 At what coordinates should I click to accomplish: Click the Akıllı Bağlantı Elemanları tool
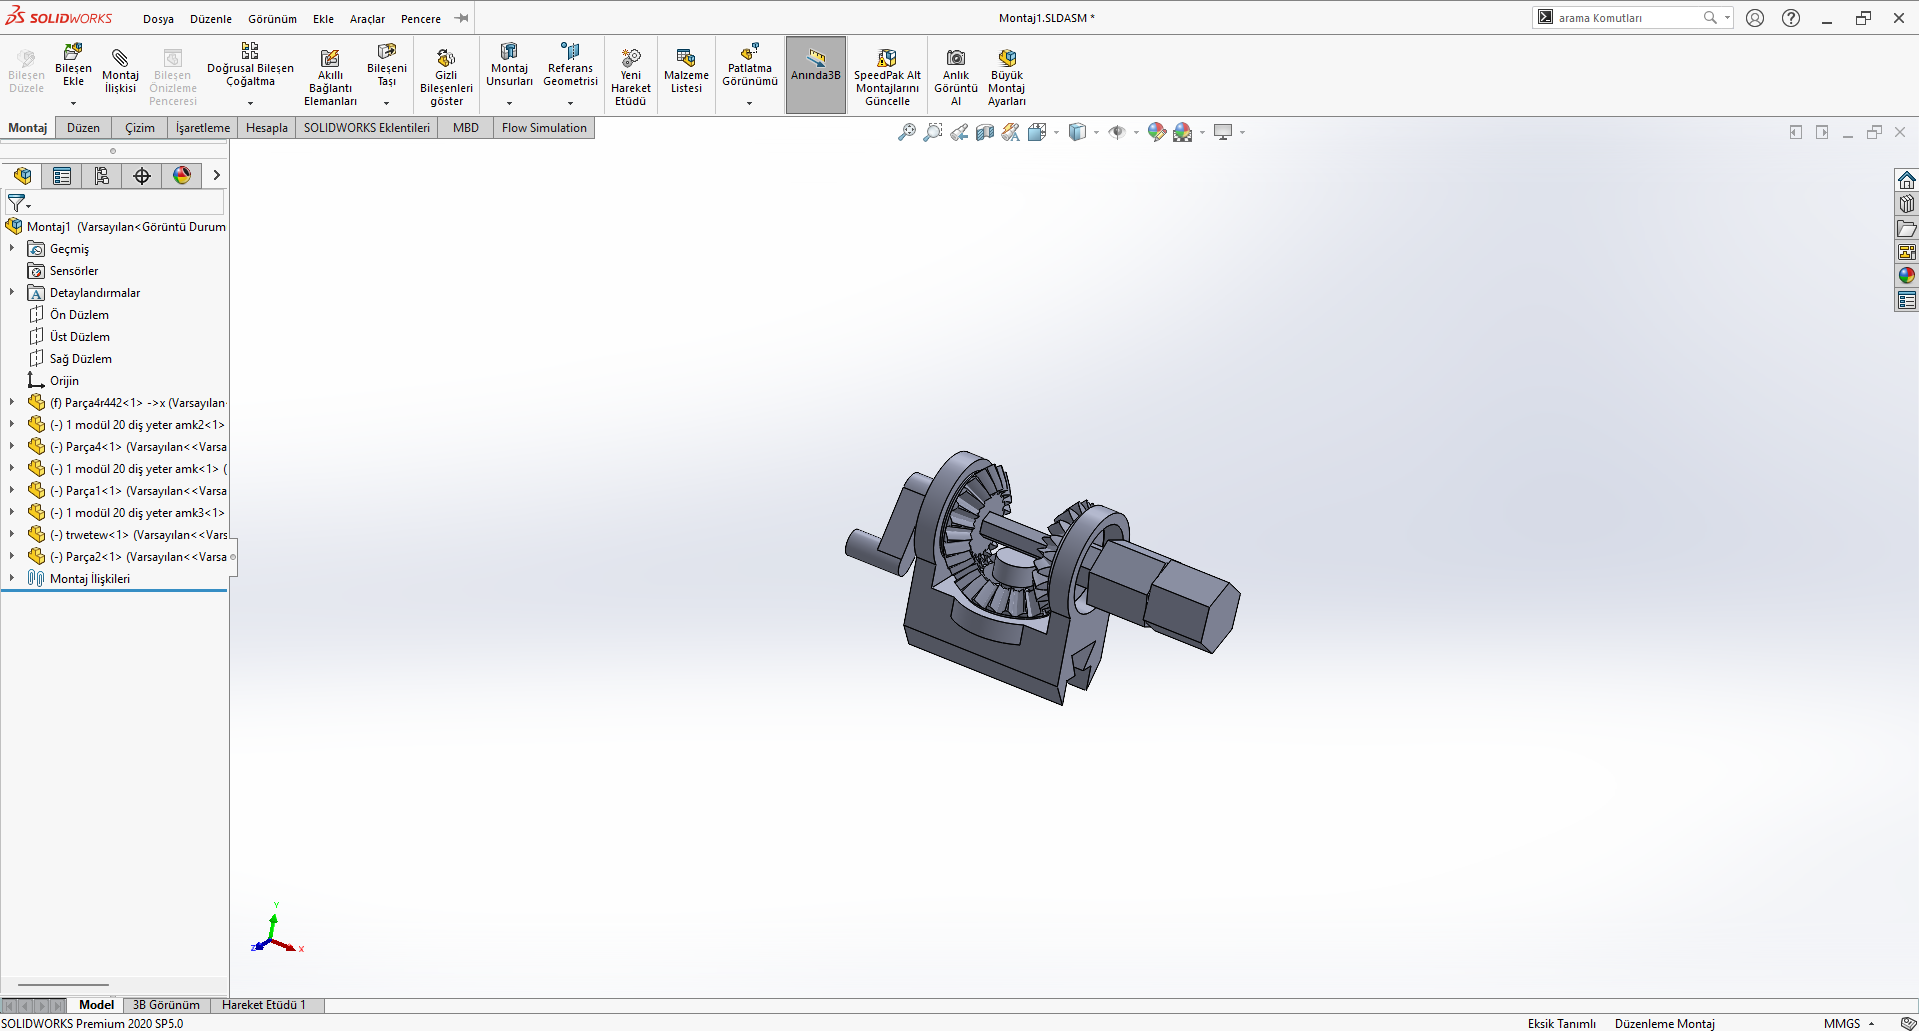click(330, 77)
